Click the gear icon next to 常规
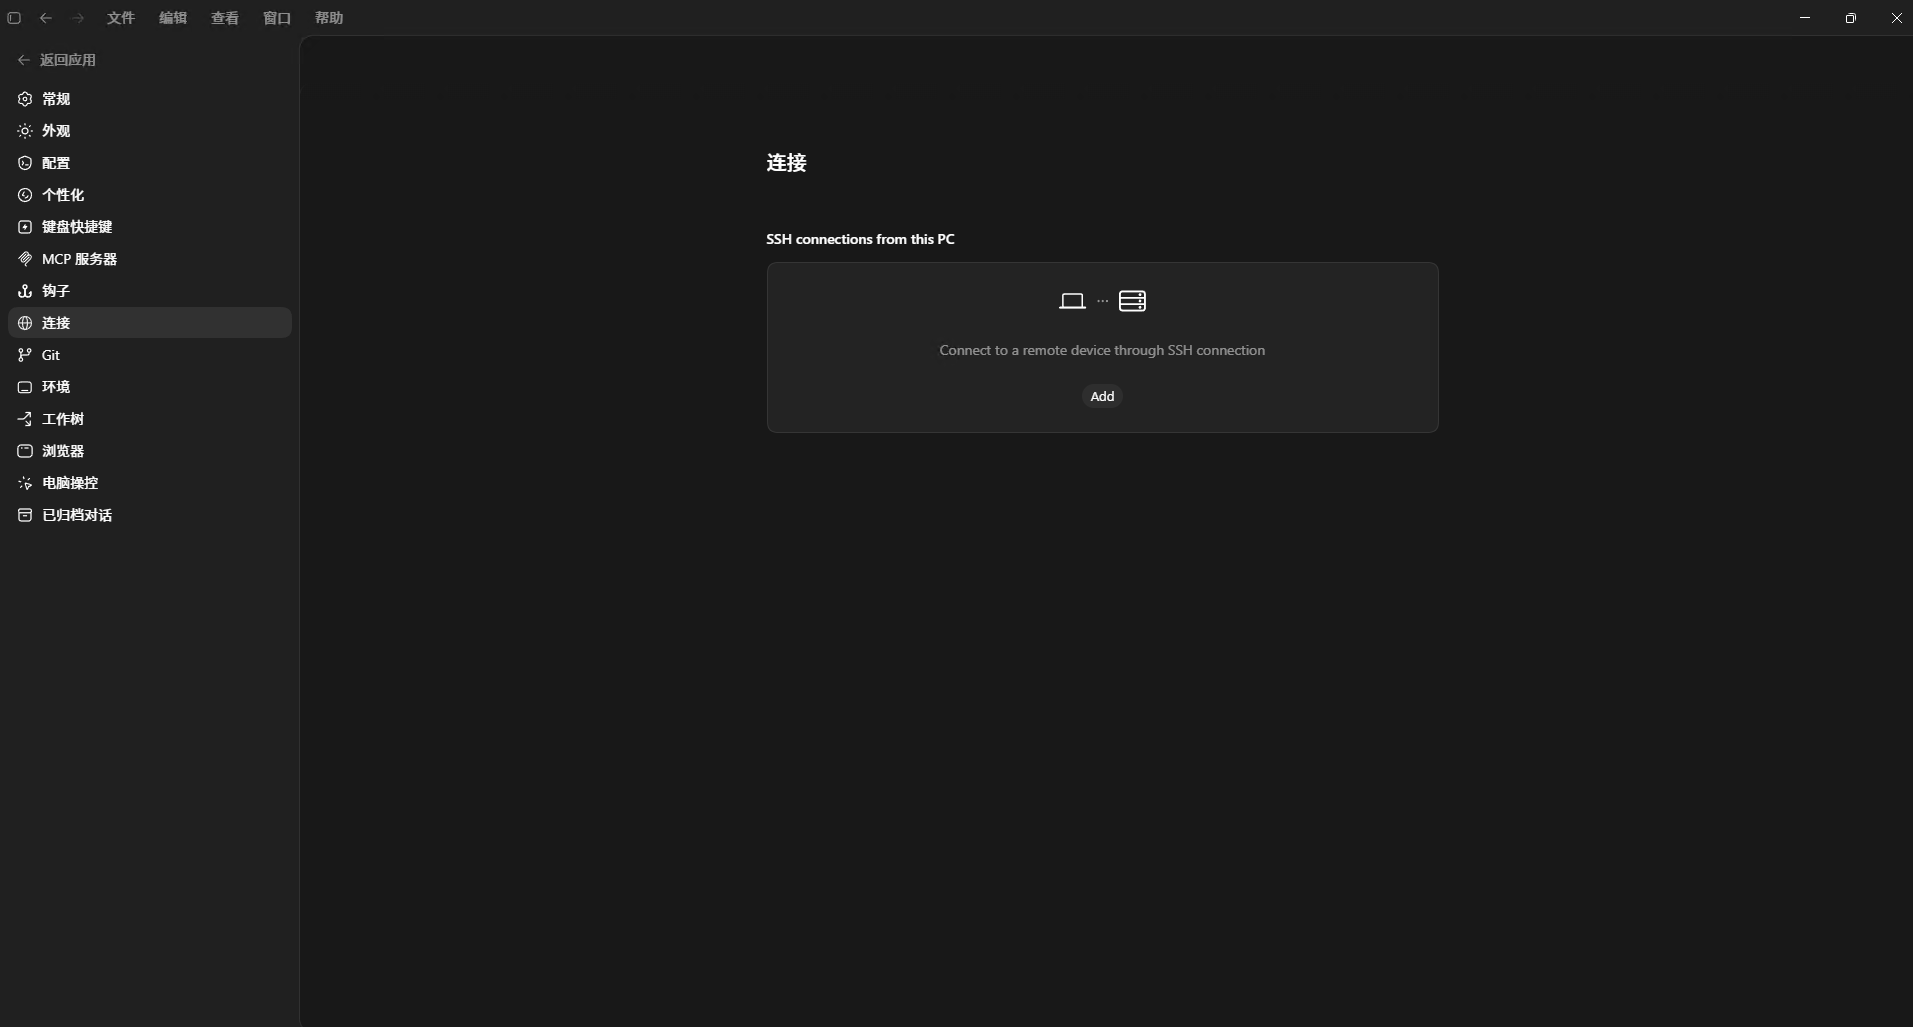The image size is (1913, 1027). coord(25,99)
